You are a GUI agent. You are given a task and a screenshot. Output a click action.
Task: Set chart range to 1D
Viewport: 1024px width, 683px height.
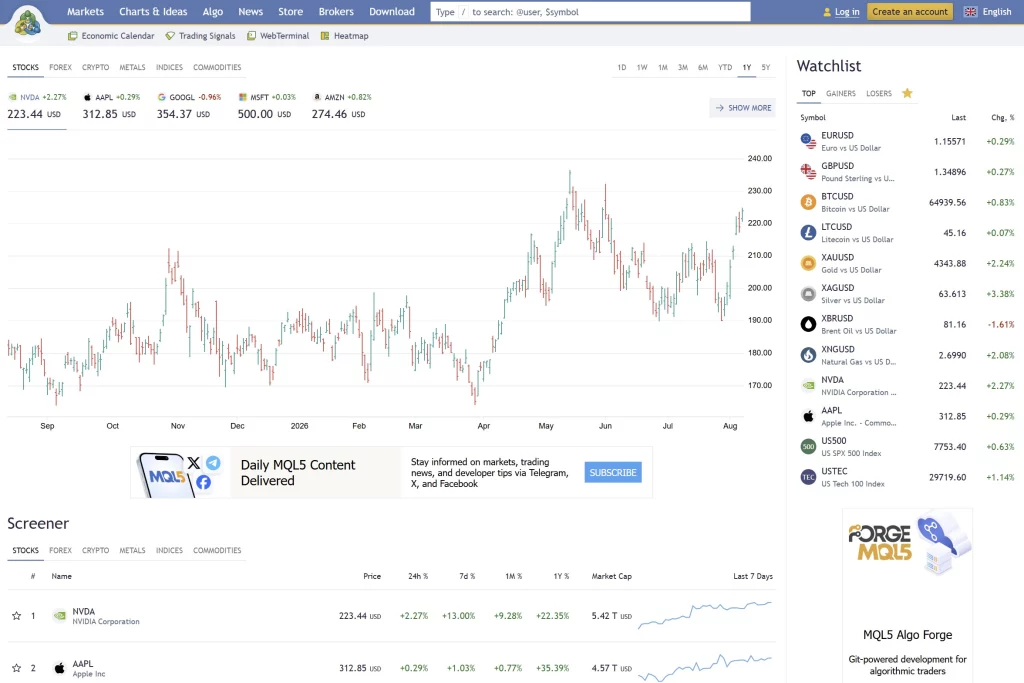(622, 67)
